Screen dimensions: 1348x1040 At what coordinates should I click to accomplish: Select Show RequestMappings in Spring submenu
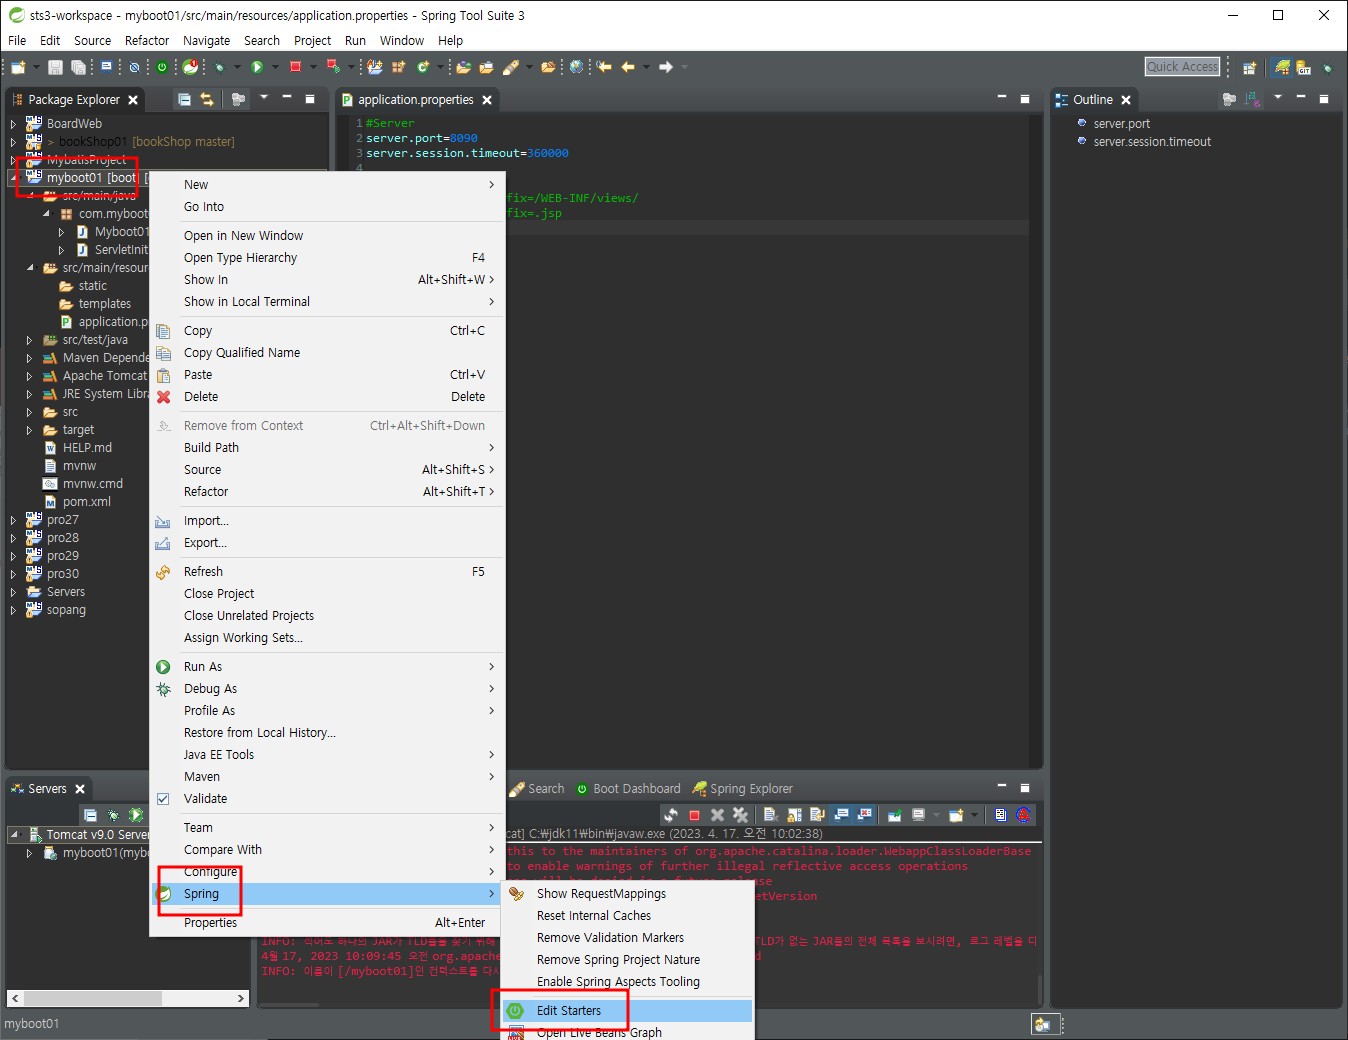point(627,894)
